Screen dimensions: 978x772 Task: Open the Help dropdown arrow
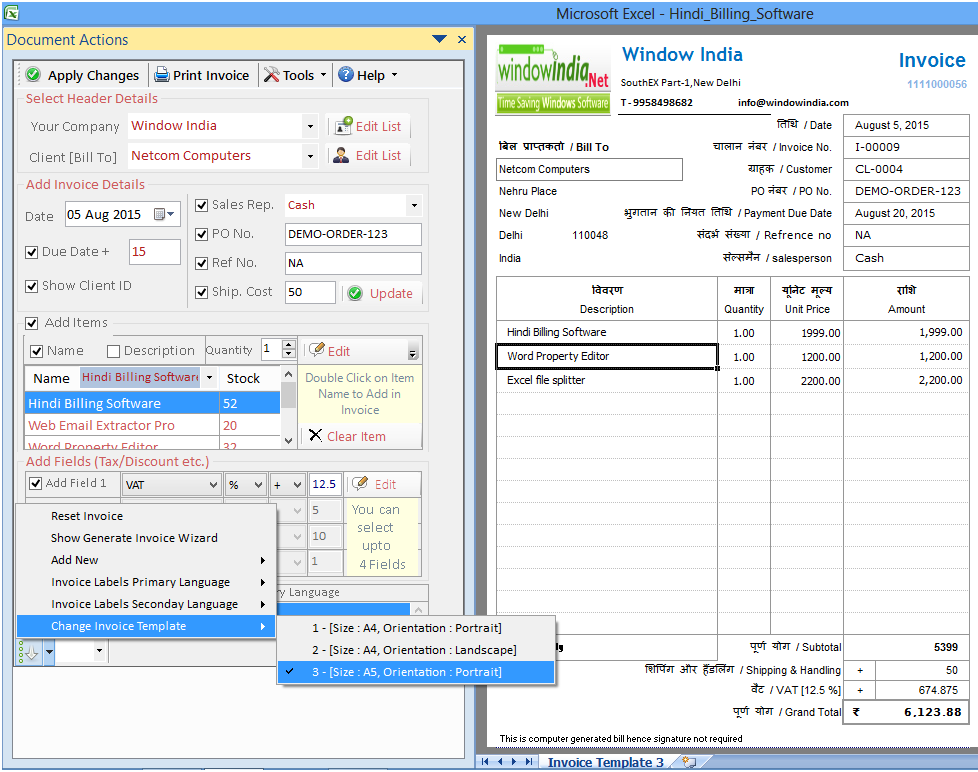[x=394, y=75]
